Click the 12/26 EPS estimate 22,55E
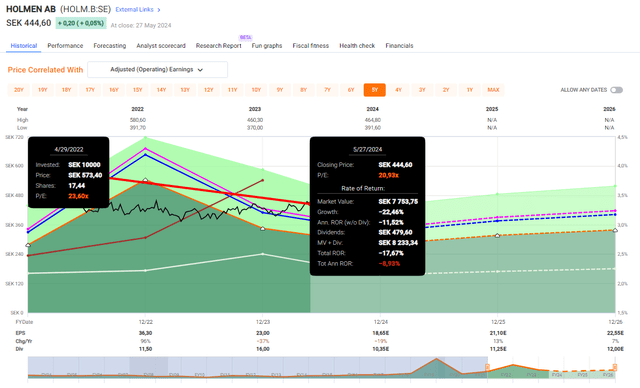640x388 pixels. coord(615,333)
